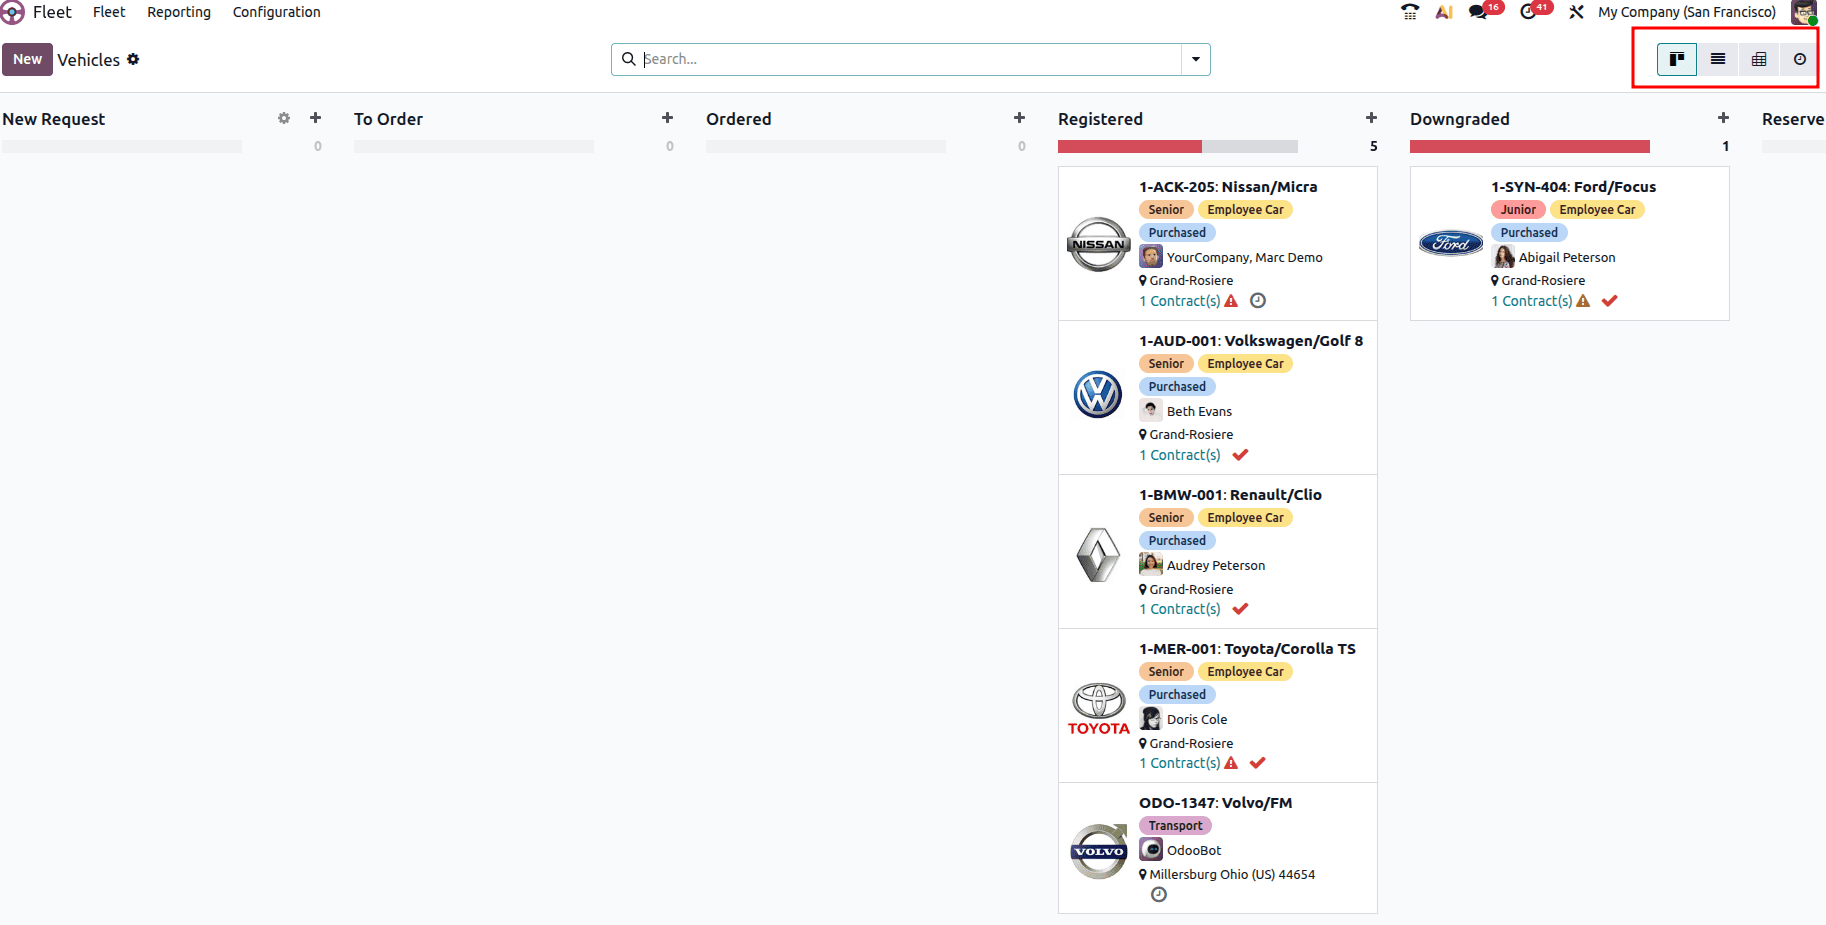Switch to Pivot view
Image resolution: width=1826 pixels, height=925 pixels.
1759,59
